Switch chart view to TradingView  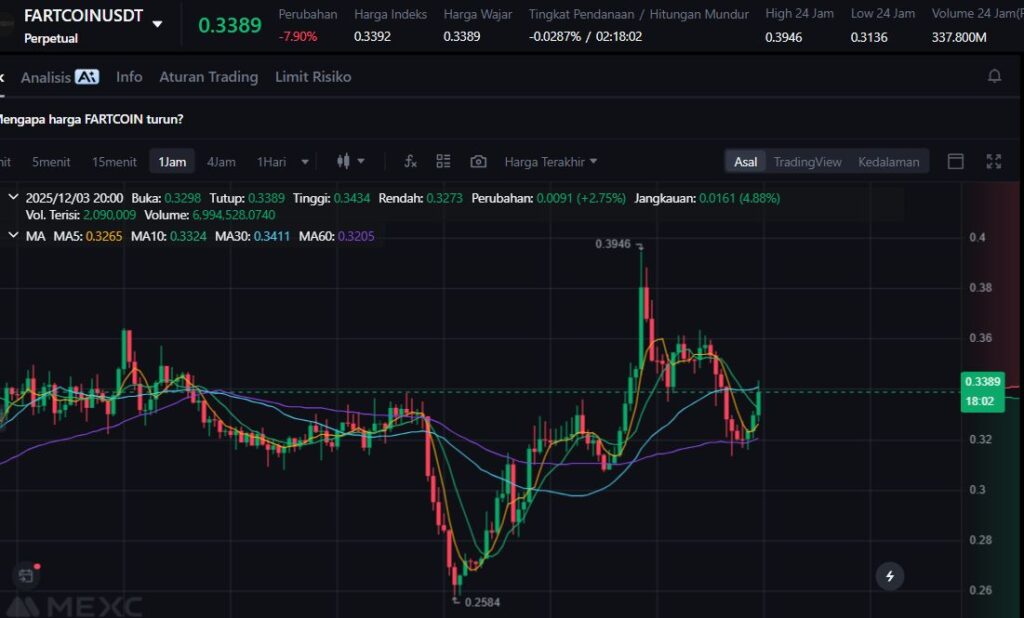point(807,162)
